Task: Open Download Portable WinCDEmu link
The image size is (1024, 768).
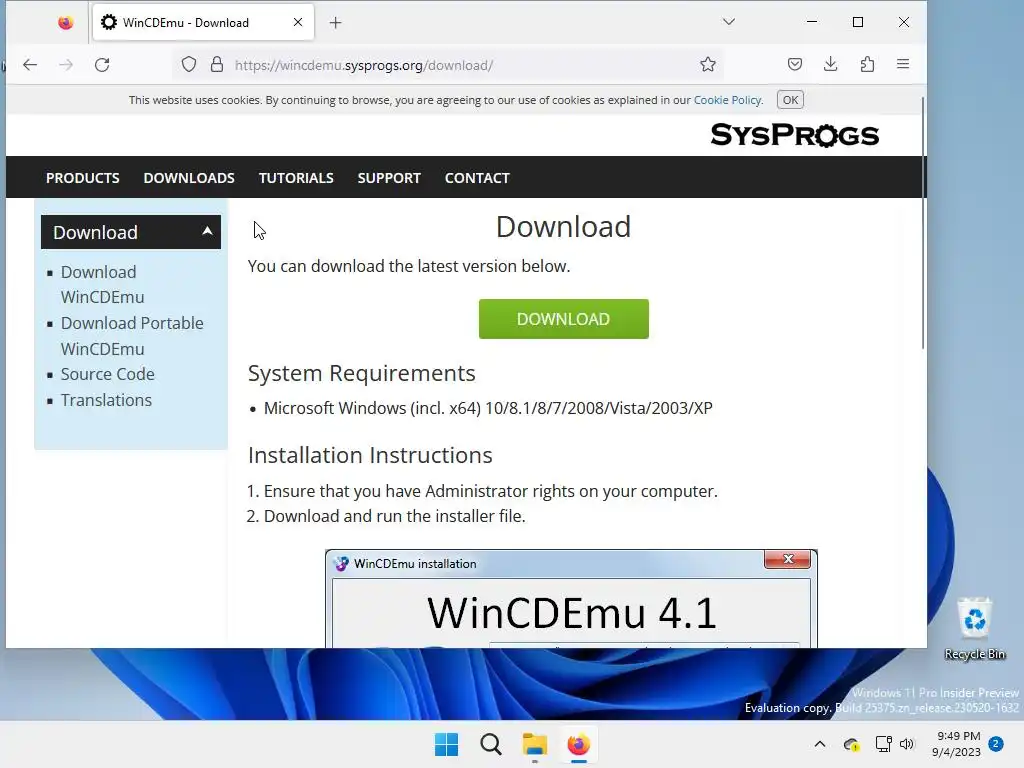Action: (x=132, y=336)
